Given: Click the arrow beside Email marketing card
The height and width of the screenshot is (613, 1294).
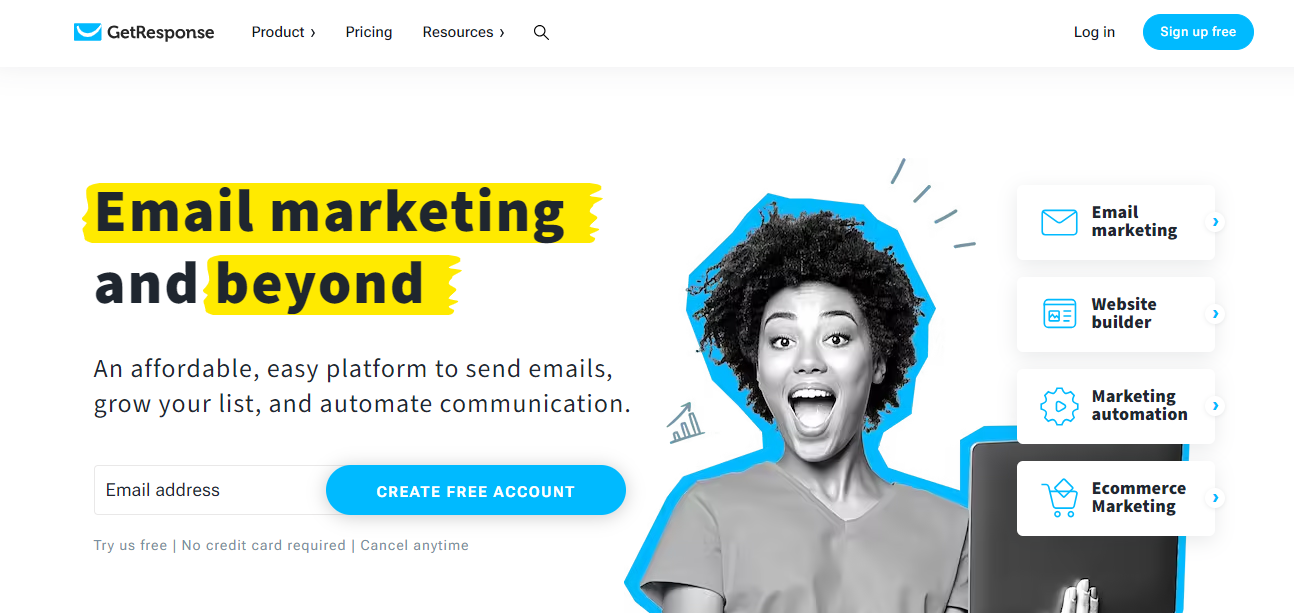Looking at the screenshot, I should click(1215, 222).
